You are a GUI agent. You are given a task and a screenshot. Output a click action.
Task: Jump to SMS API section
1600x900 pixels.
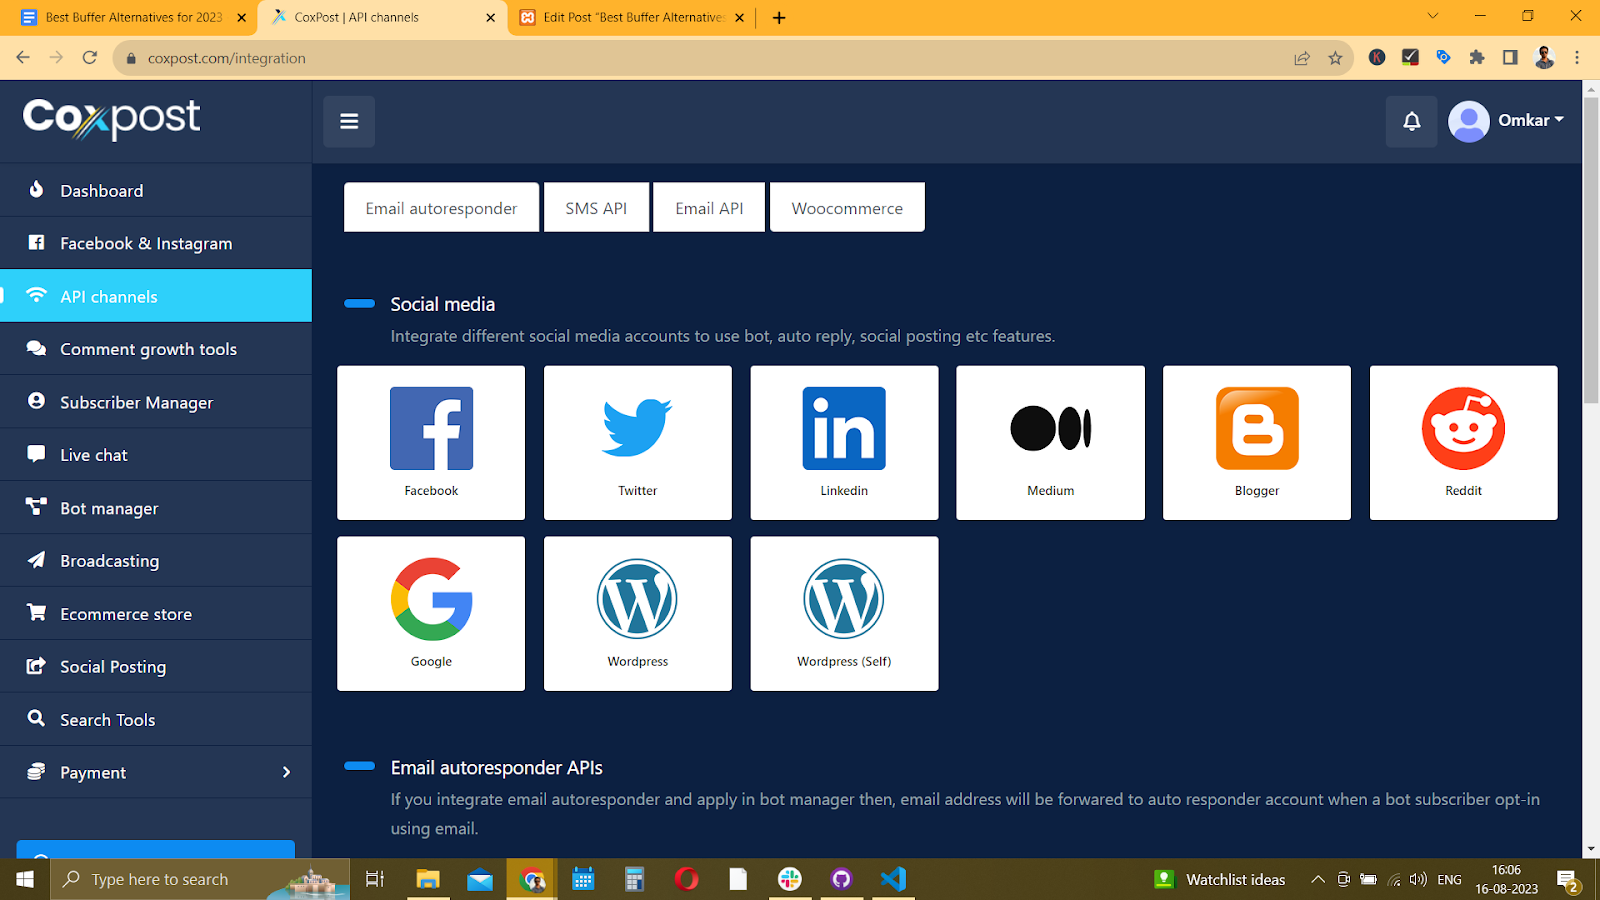[596, 207]
